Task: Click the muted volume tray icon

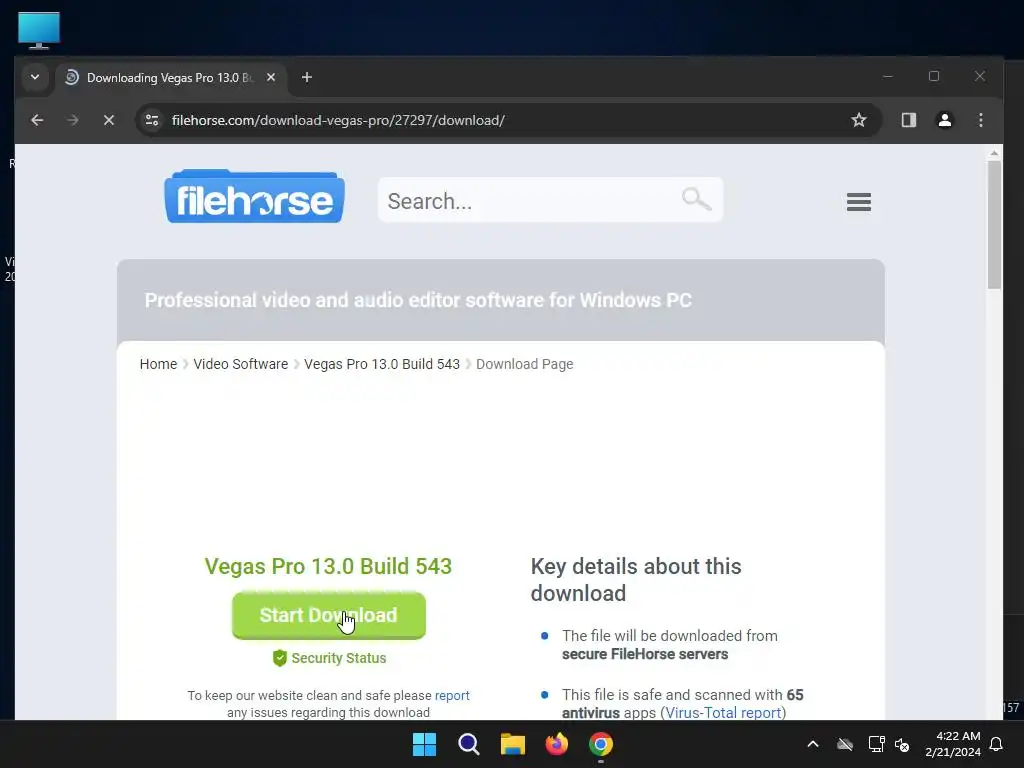Action: coord(902,744)
